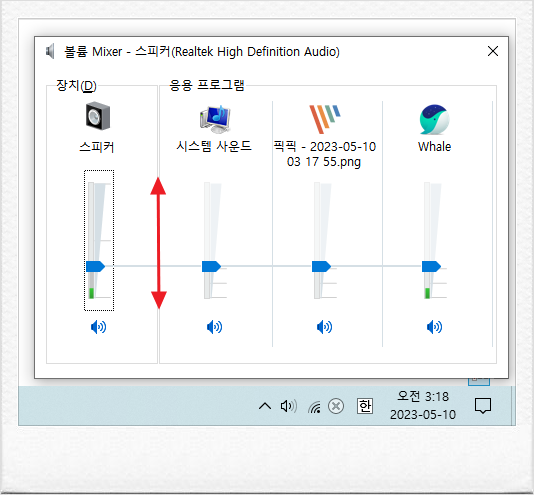Click the Whale browser icon
The height and width of the screenshot is (495, 534).
click(x=434, y=119)
